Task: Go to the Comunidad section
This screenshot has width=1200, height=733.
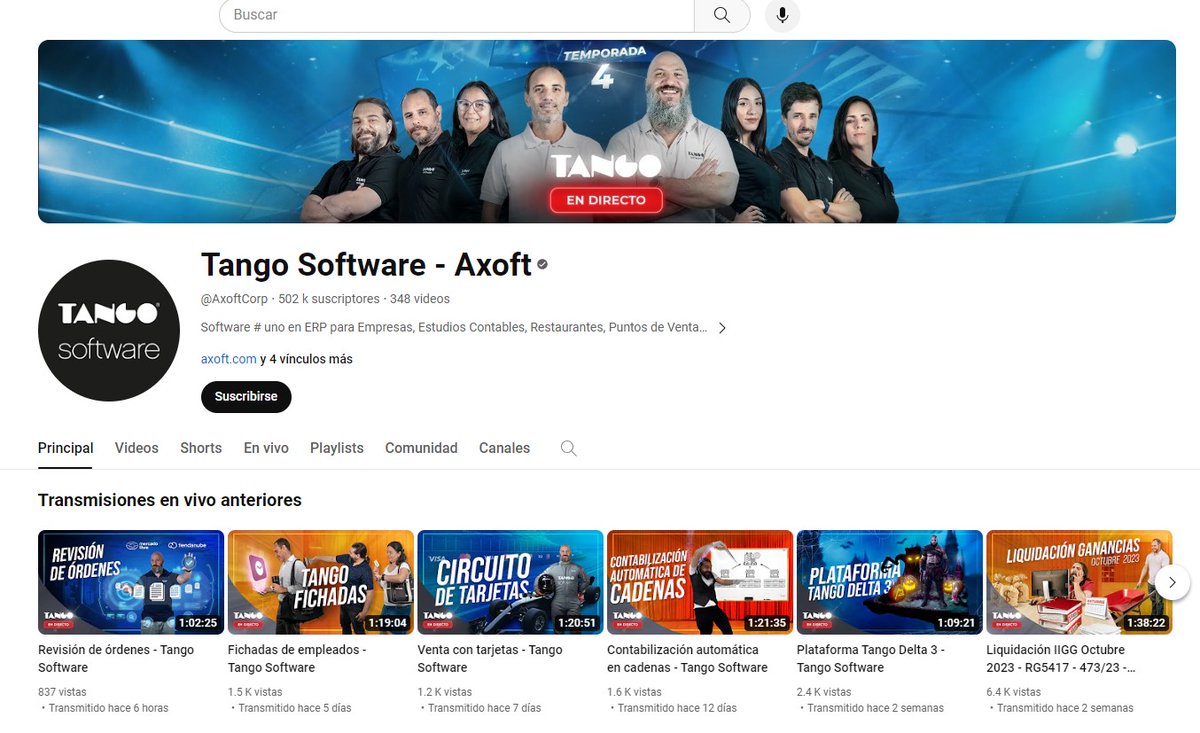Action: coord(421,448)
